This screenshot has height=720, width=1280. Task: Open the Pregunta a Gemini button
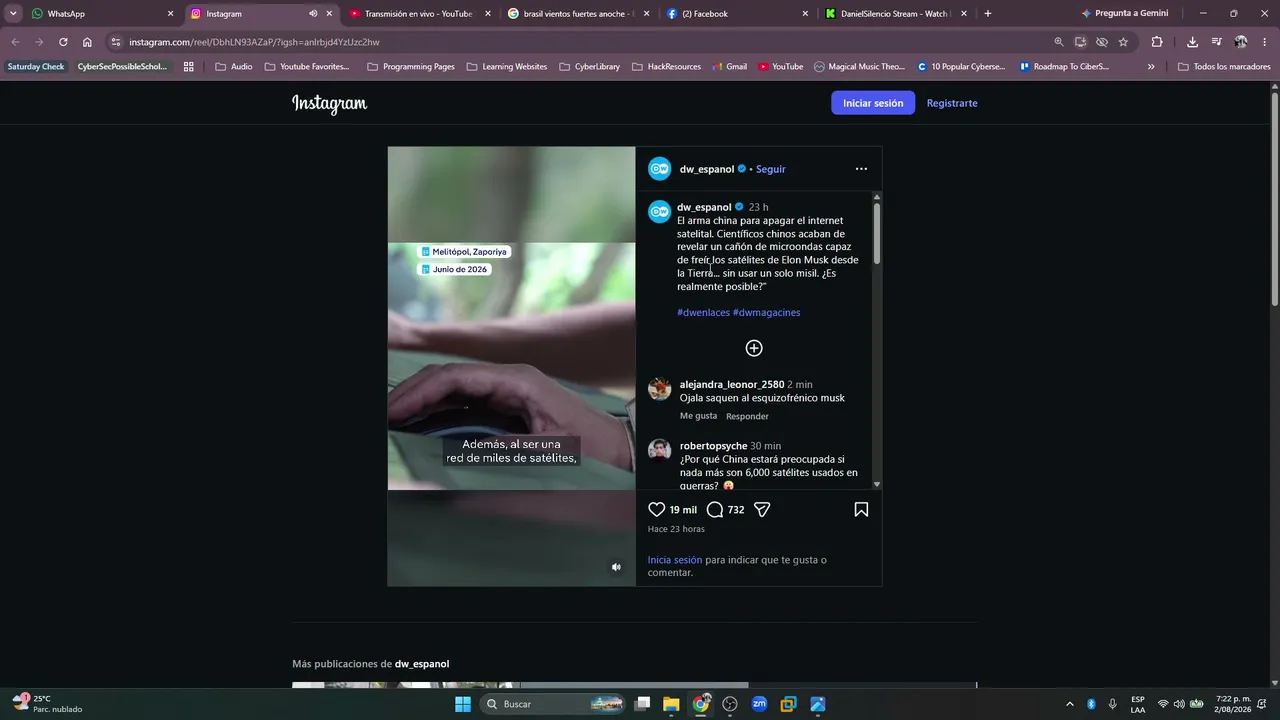1125,14
